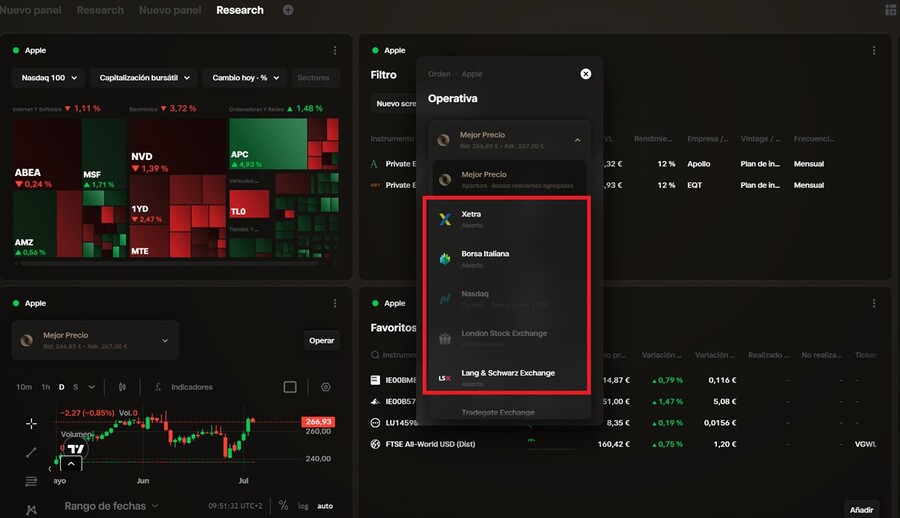Open chart settings gear icon
The width and height of the screenshot is (900, 518).
(x=325, y=387)
